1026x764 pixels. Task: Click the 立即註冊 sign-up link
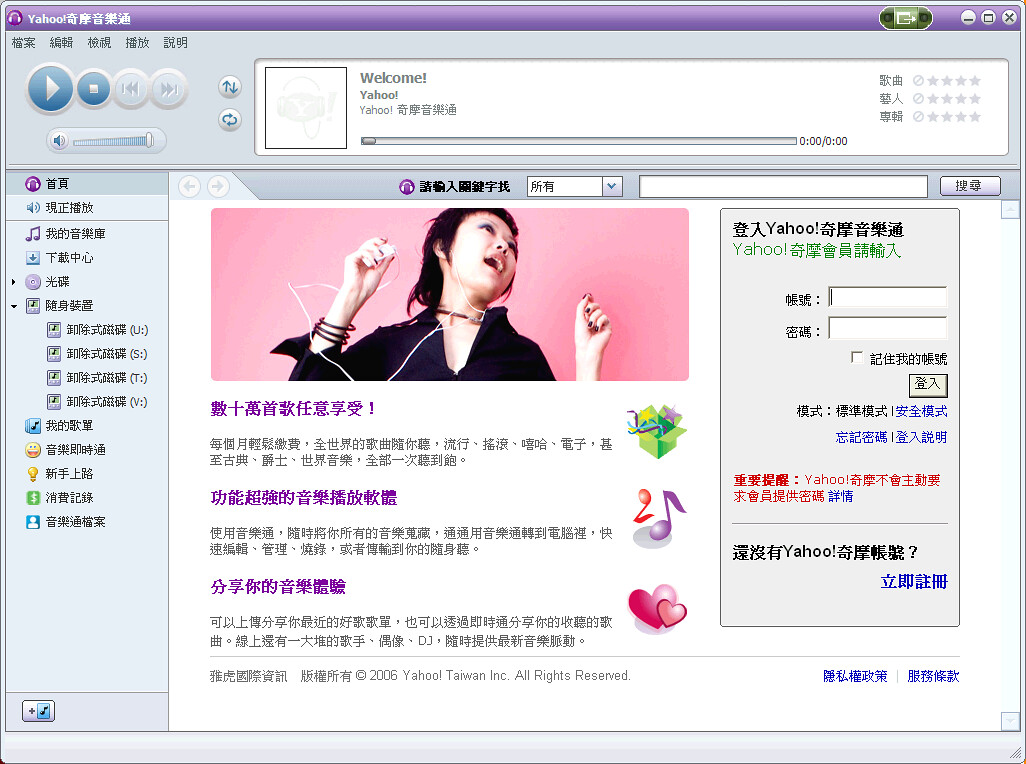pyautogui.click(x=913, y=582)
